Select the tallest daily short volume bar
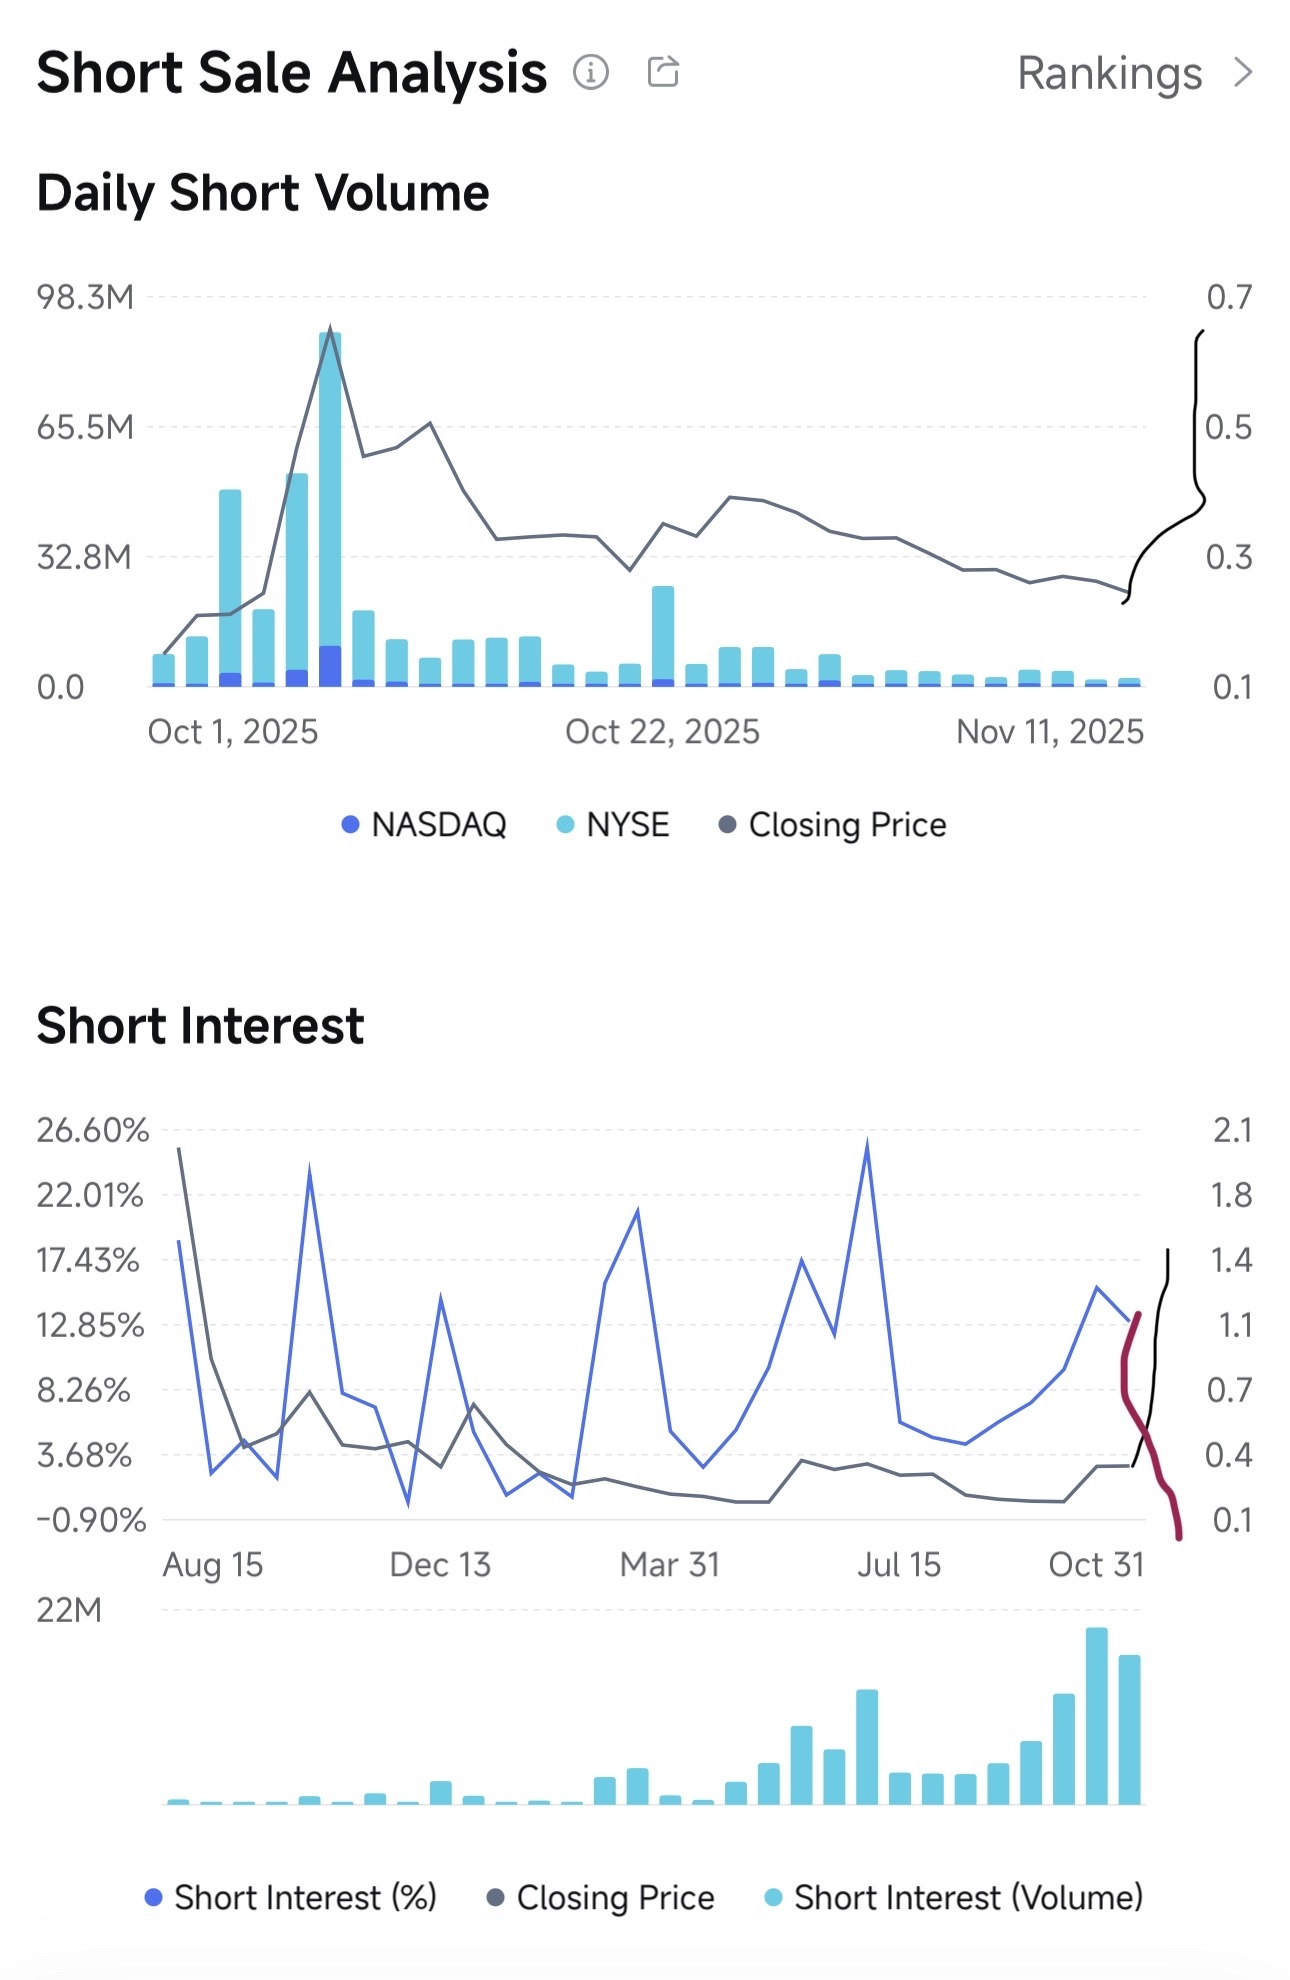Image resolution: width=1290 pixels, height=1980 pixels. click(x=330, y=509)
